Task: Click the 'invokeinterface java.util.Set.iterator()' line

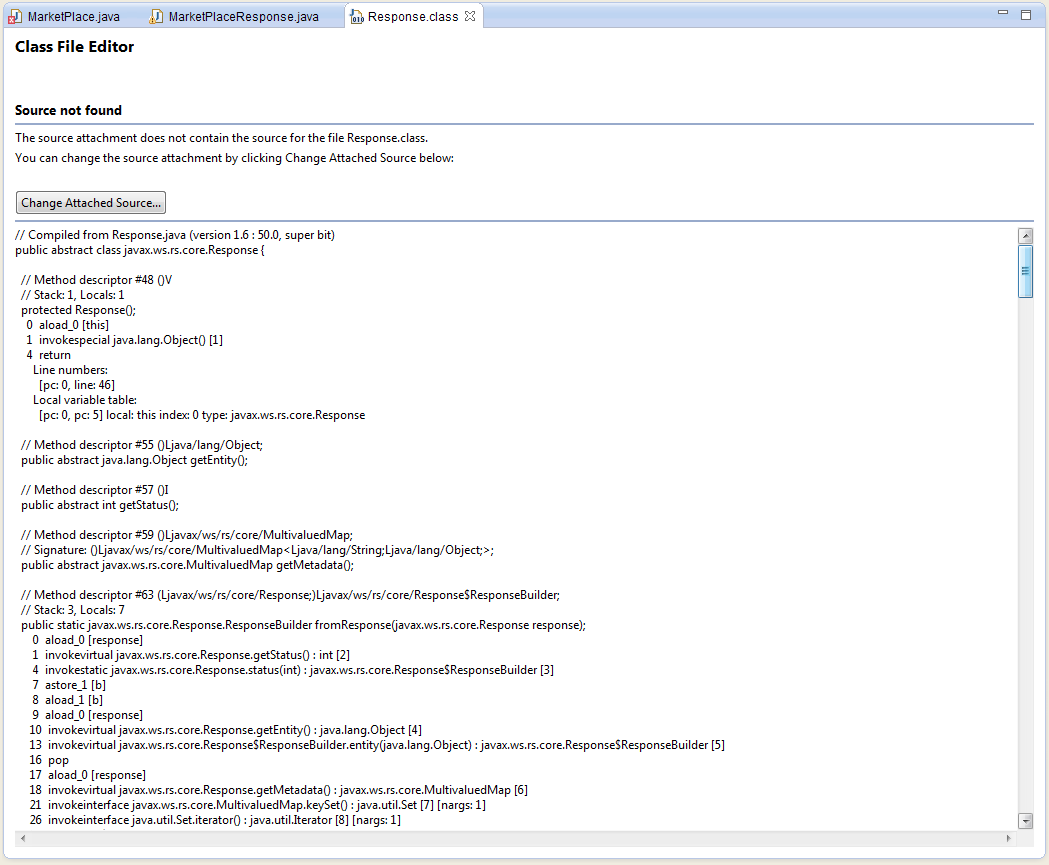Action: 215,820
